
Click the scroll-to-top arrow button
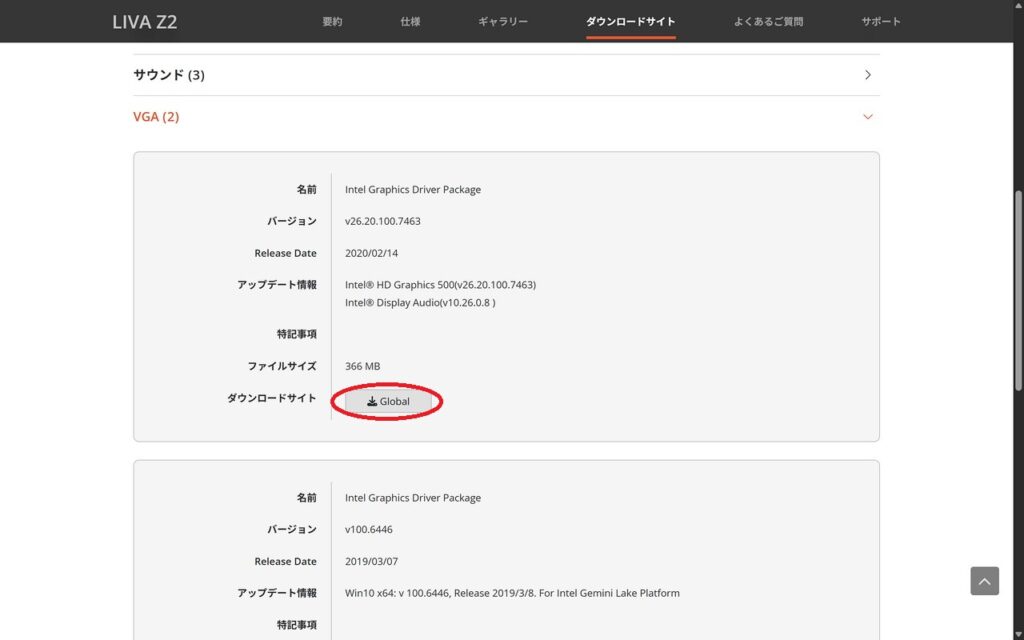point(984,581)
